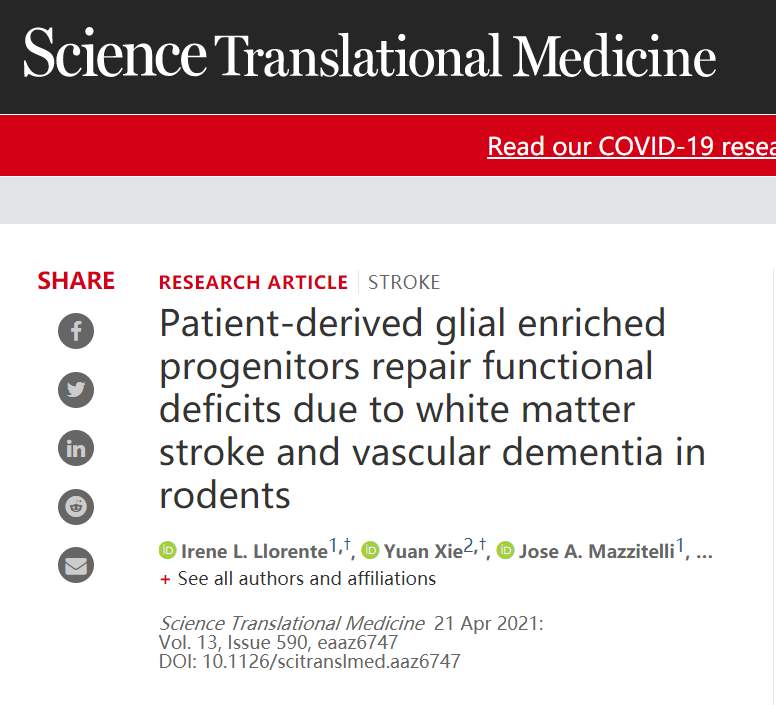Viewport: 776px width, 705px height.
Task: Click the DOI text line
Action: tap(309, 661)
